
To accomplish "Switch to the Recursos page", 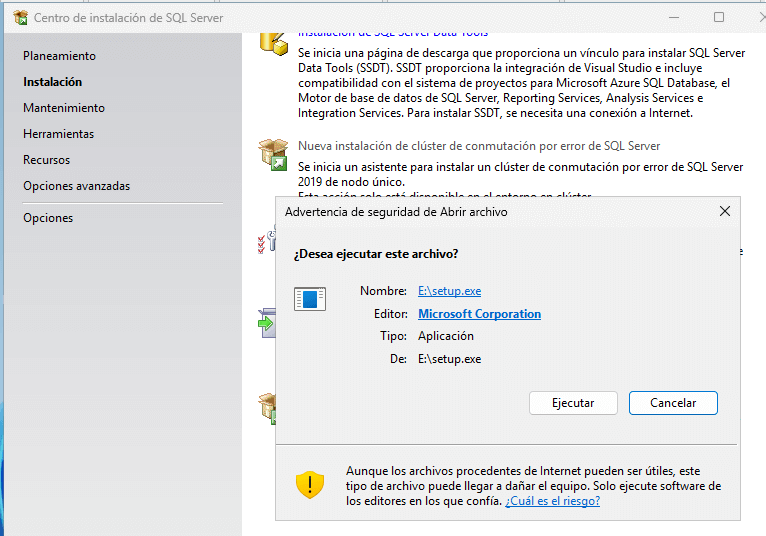I will coord(46,160).
